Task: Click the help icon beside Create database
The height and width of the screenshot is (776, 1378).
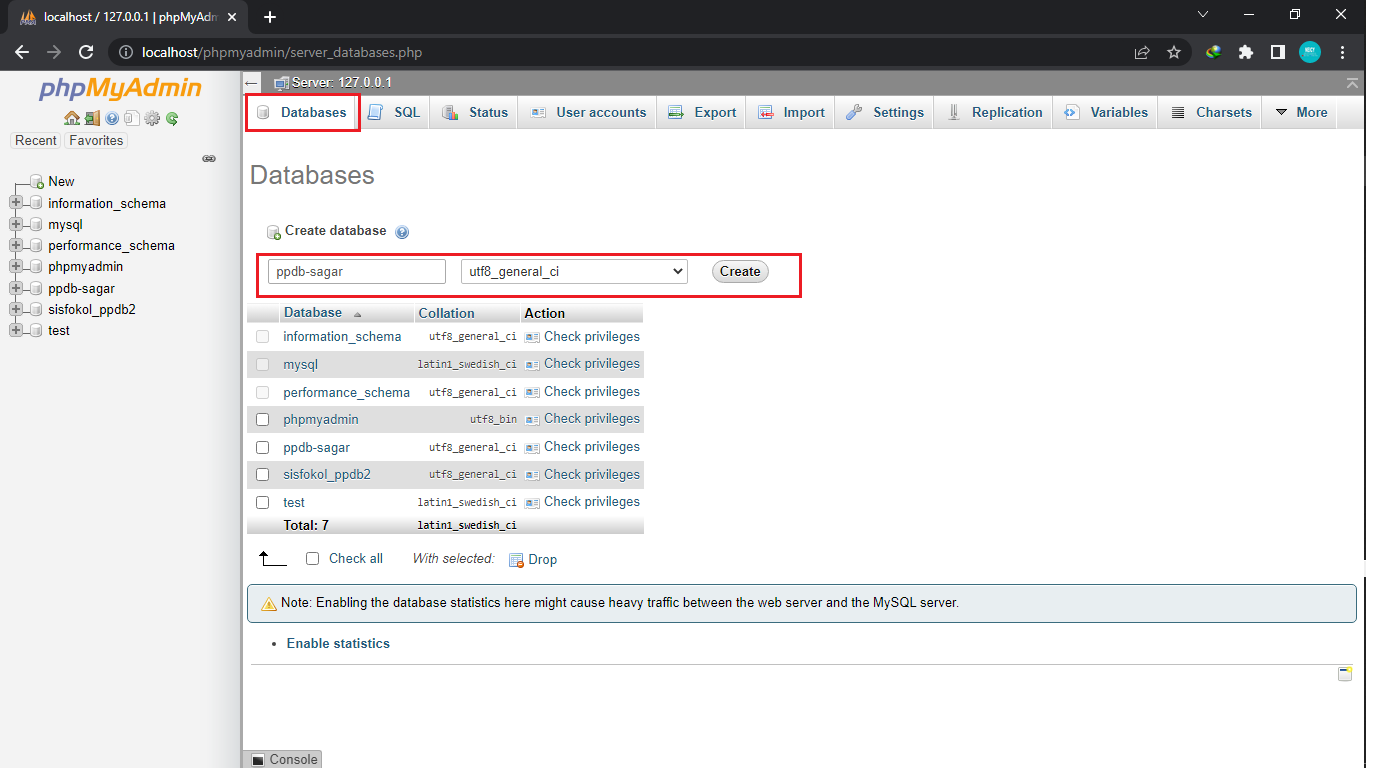Action: [x=402, y=232]
